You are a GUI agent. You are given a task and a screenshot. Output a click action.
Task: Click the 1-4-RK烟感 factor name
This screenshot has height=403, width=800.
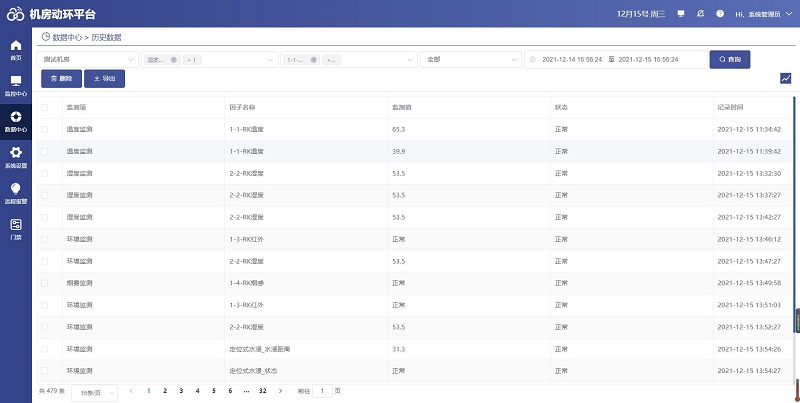246,283
